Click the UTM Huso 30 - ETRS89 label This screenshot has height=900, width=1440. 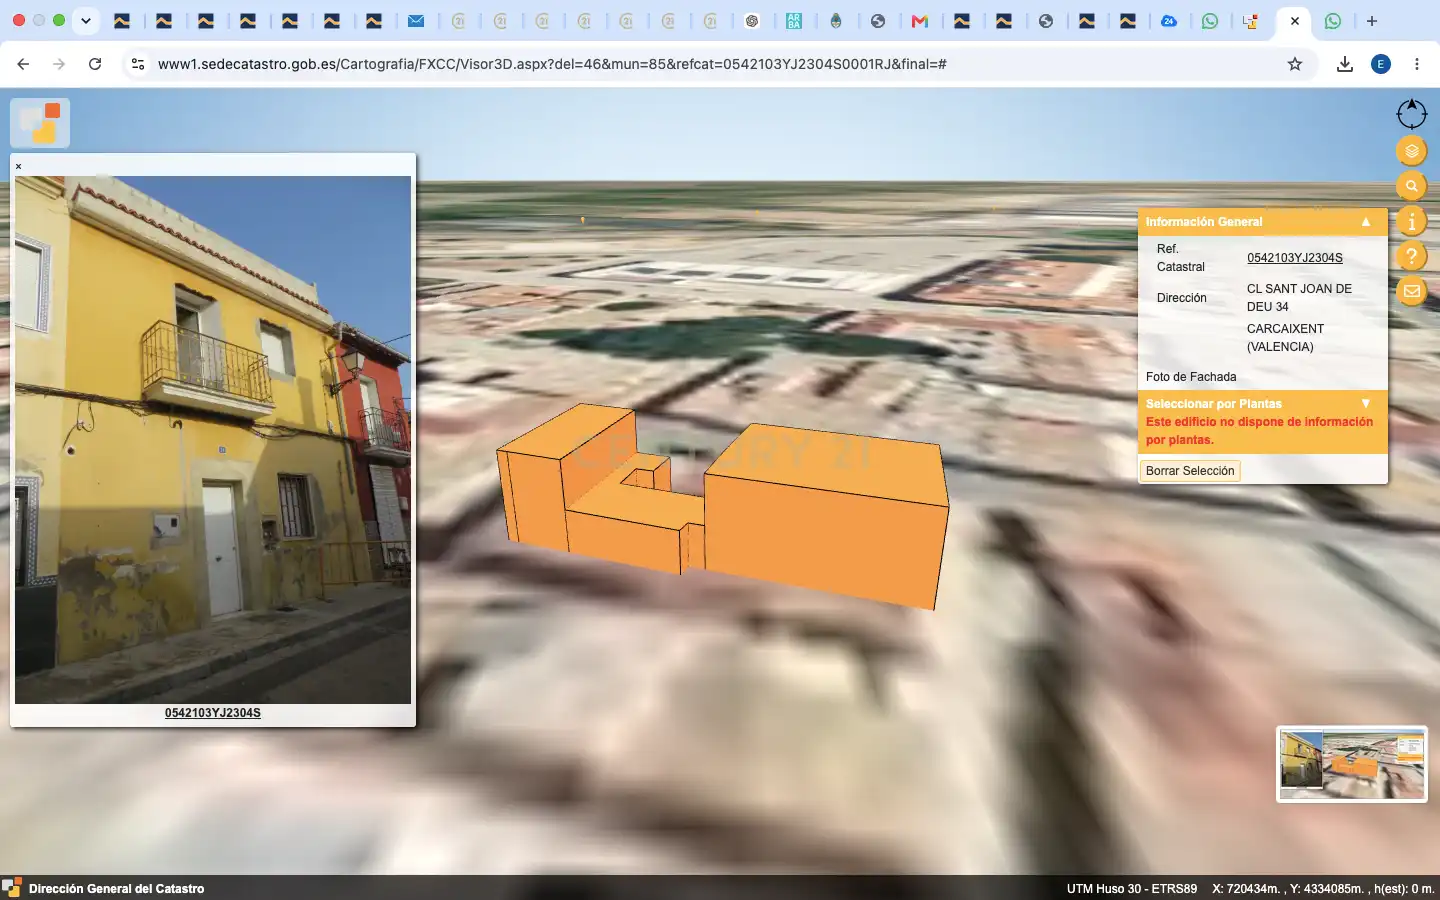click(1132, 888)
